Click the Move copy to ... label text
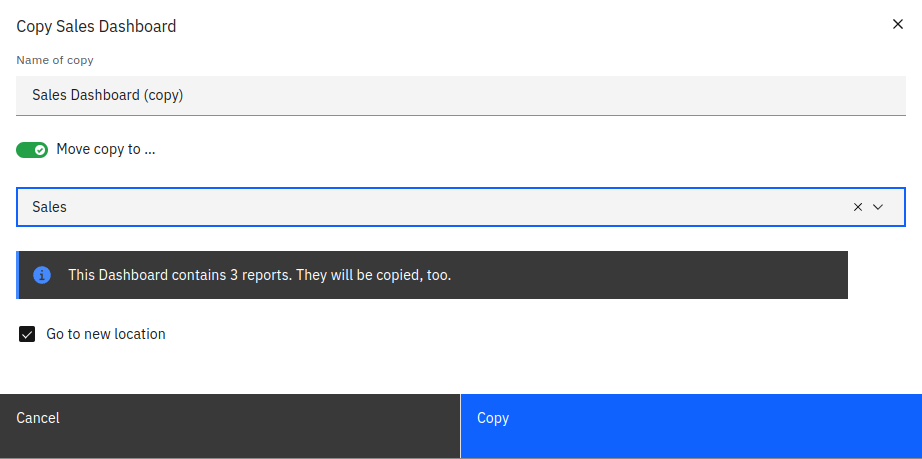The image size is (922, 459). pyautogui.click(x=106, y=150)
